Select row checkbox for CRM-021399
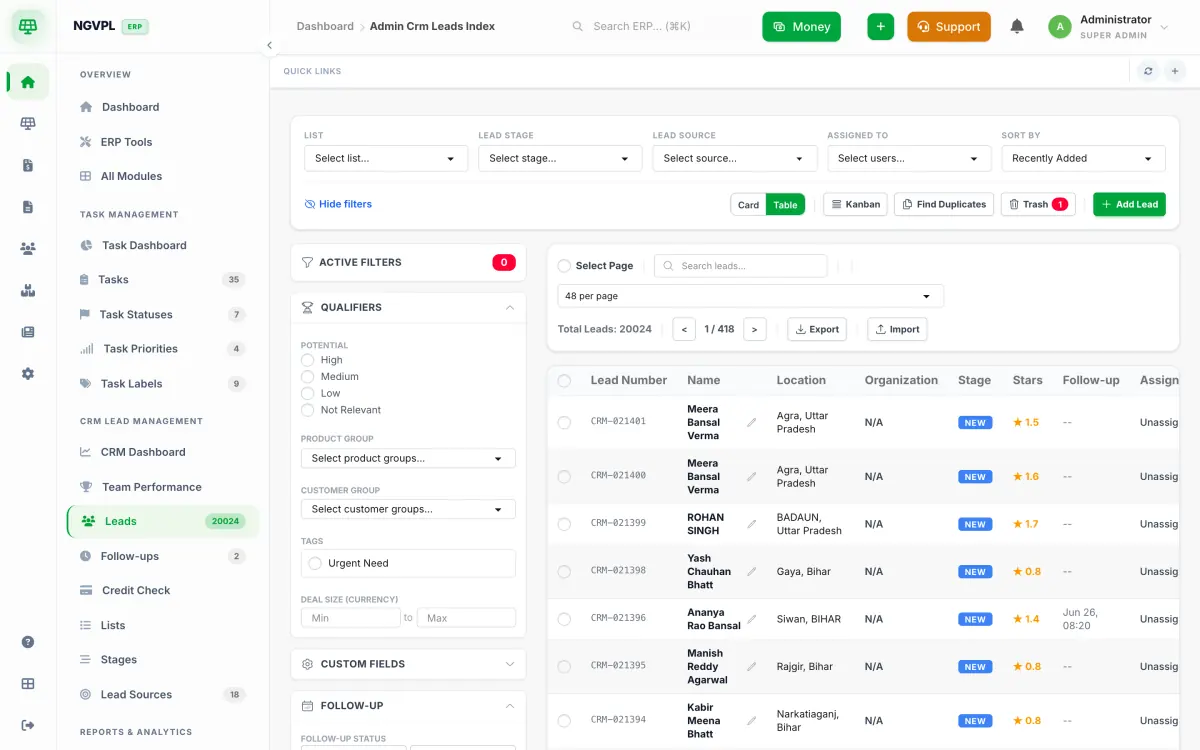The image size is (1200, 750). (x=564, y=524)
